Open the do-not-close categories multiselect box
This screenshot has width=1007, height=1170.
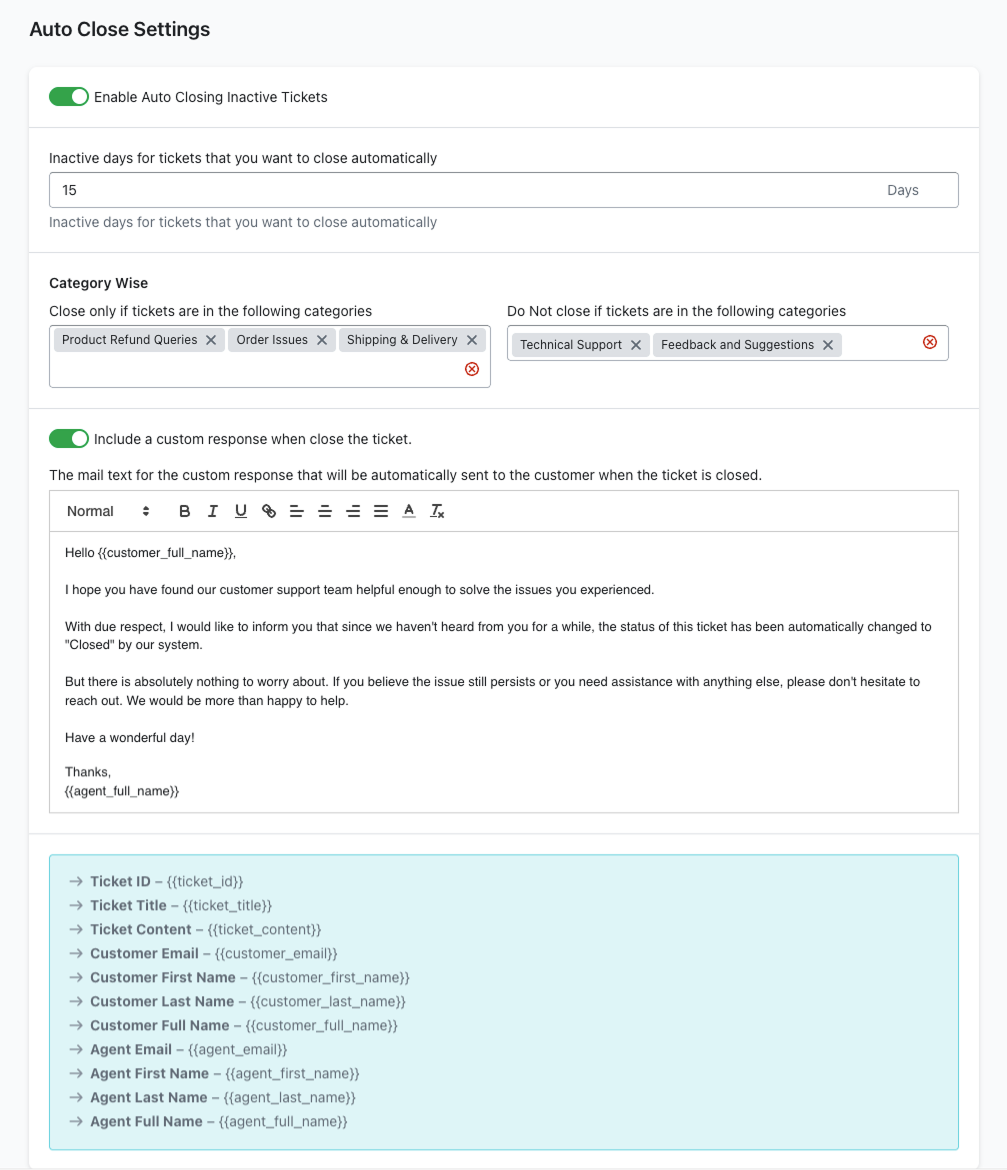(x=880, y=344)
